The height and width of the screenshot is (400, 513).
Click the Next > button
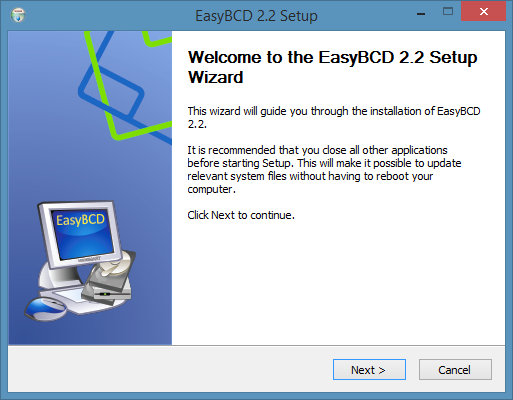pos(369,369)
